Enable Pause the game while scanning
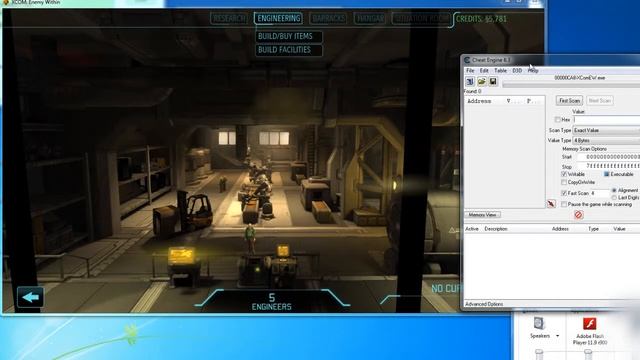640x360 pixels. pyautogui.click(x=564, y=204)
